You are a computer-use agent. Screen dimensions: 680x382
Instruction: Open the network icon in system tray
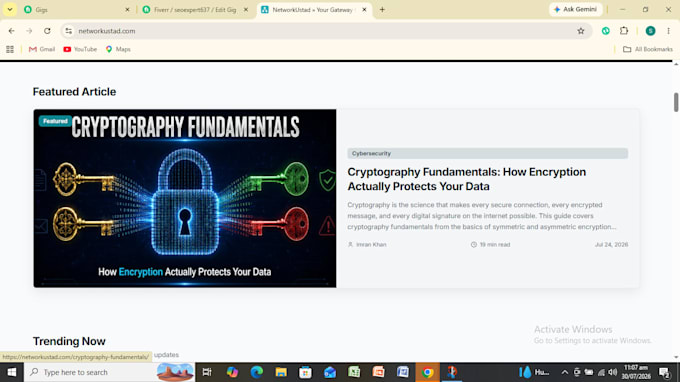pyautogui.click(x=601, y=372)
